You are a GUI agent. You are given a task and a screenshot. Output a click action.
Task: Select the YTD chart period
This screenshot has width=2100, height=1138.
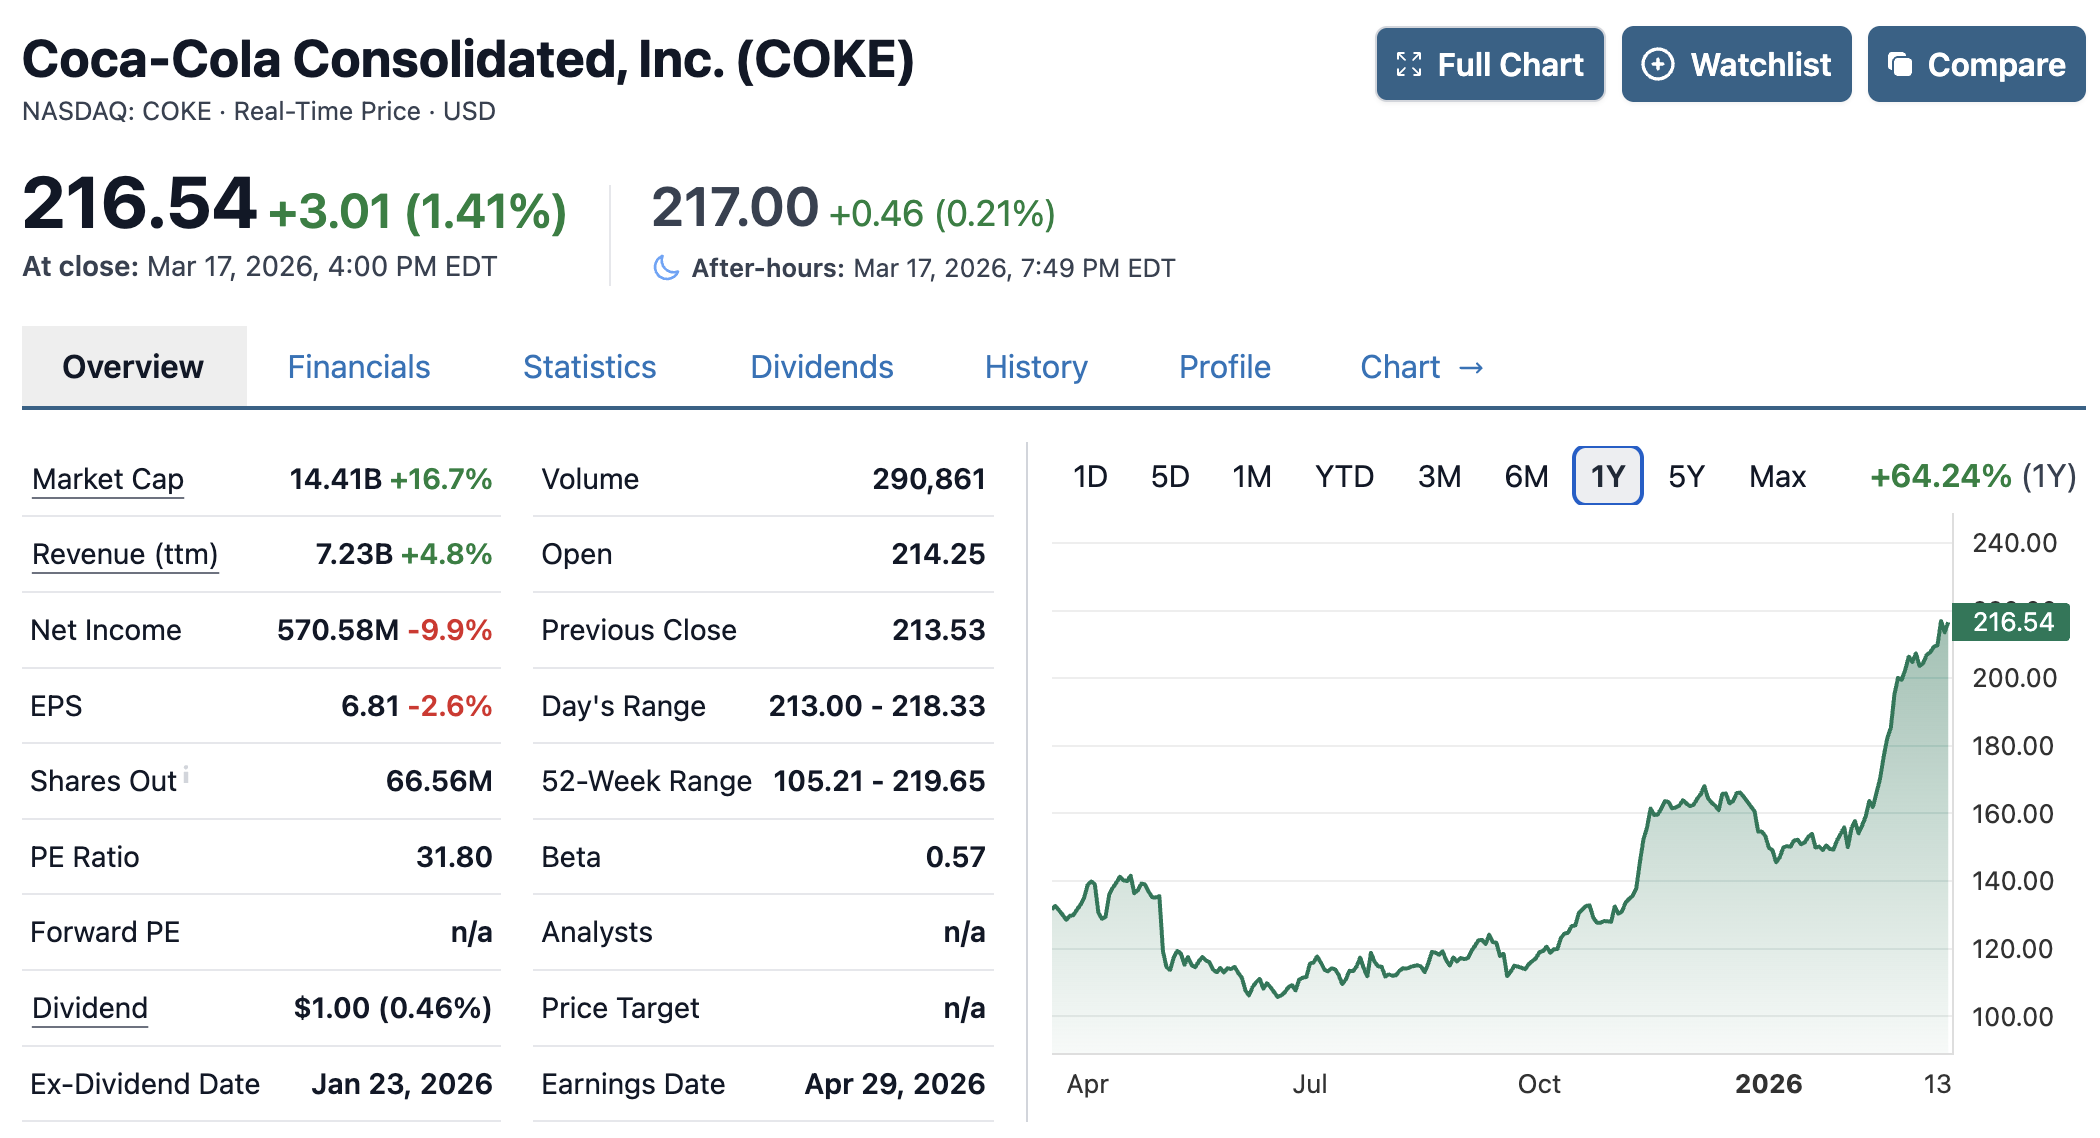tap(1344, 476)
